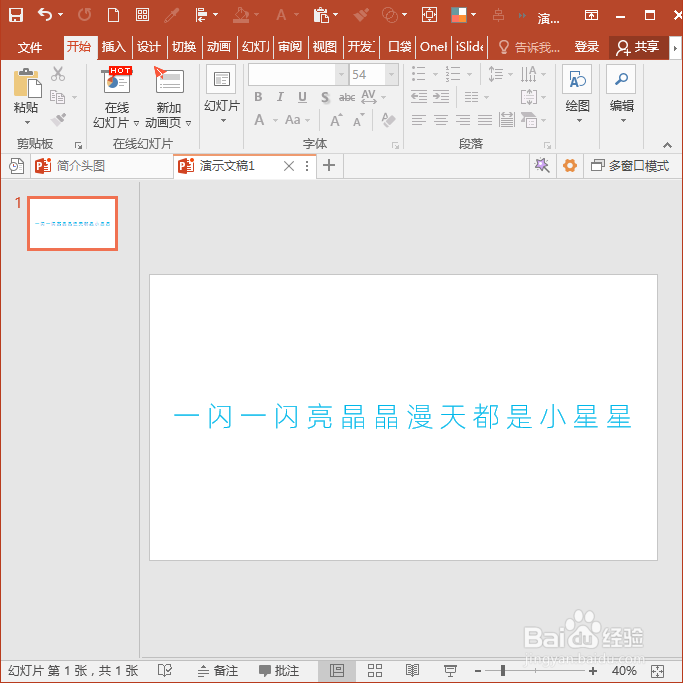Open font size dropdown arrow

coord(392,75)
